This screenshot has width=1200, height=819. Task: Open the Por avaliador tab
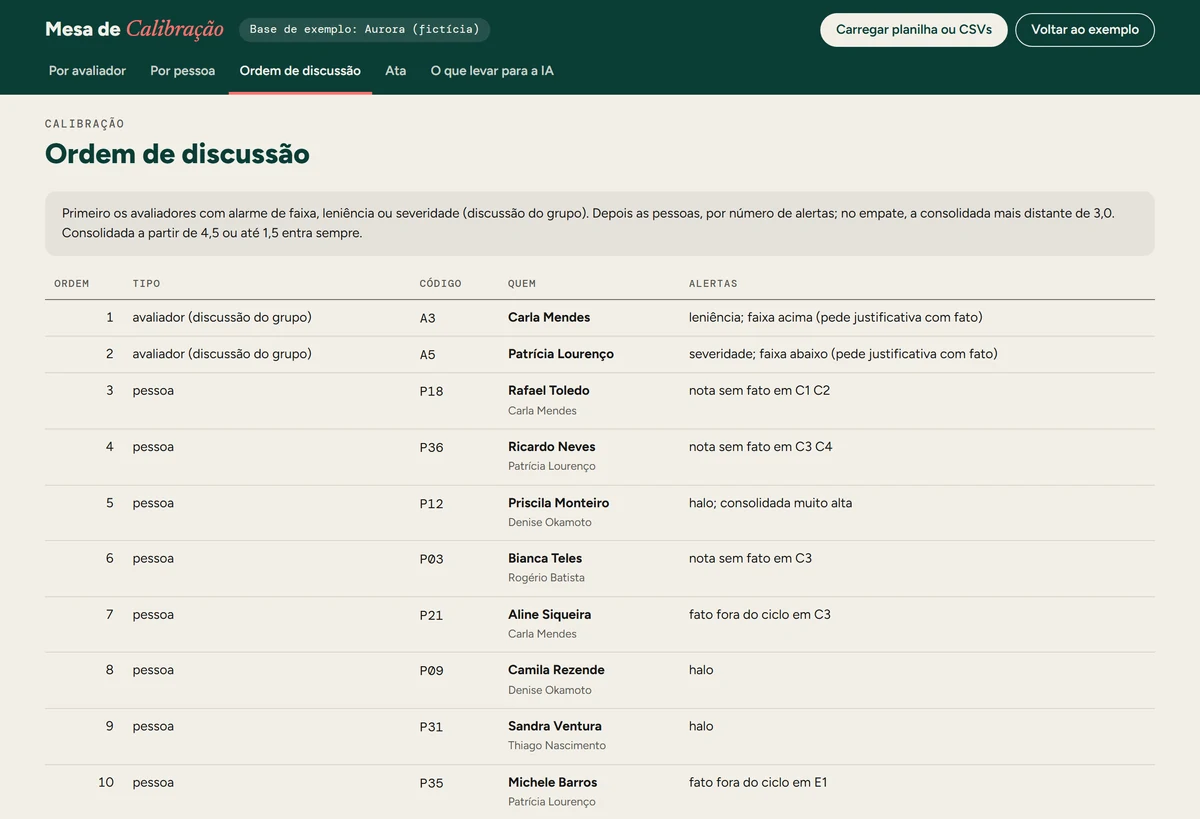pyautogui.click(x=87, y=71)
